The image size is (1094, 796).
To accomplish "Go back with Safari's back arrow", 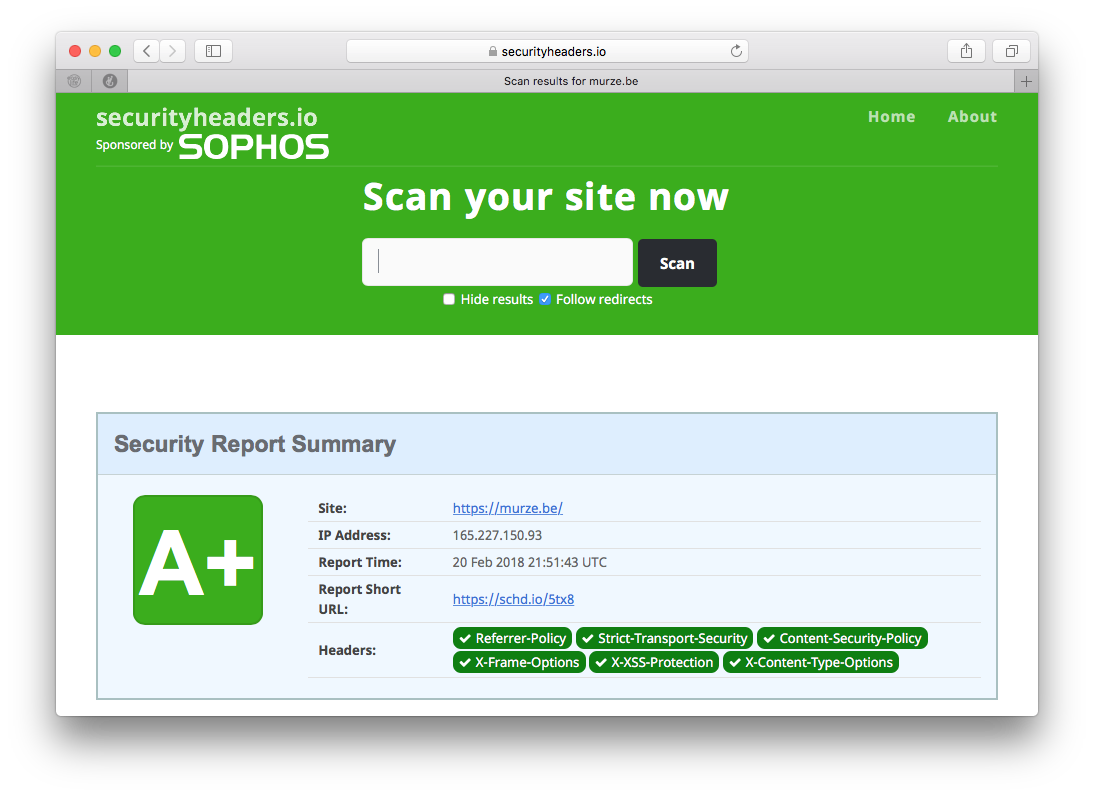I will [x=147, y=51].
